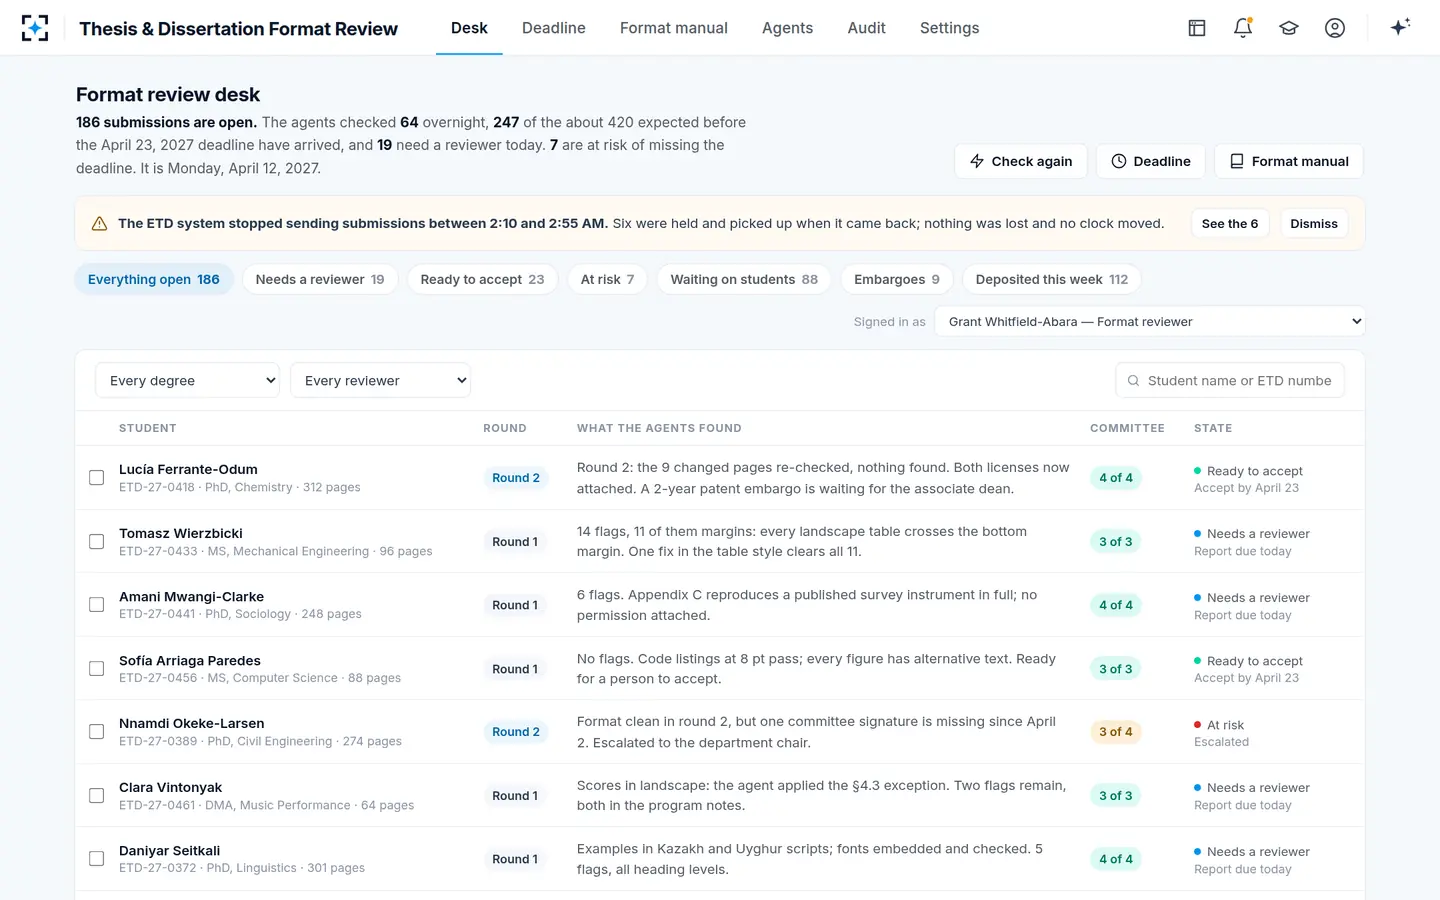Filter by Waiting on students 88
Viewport: 1440px width, 900px height.
[x=744, y=279]
